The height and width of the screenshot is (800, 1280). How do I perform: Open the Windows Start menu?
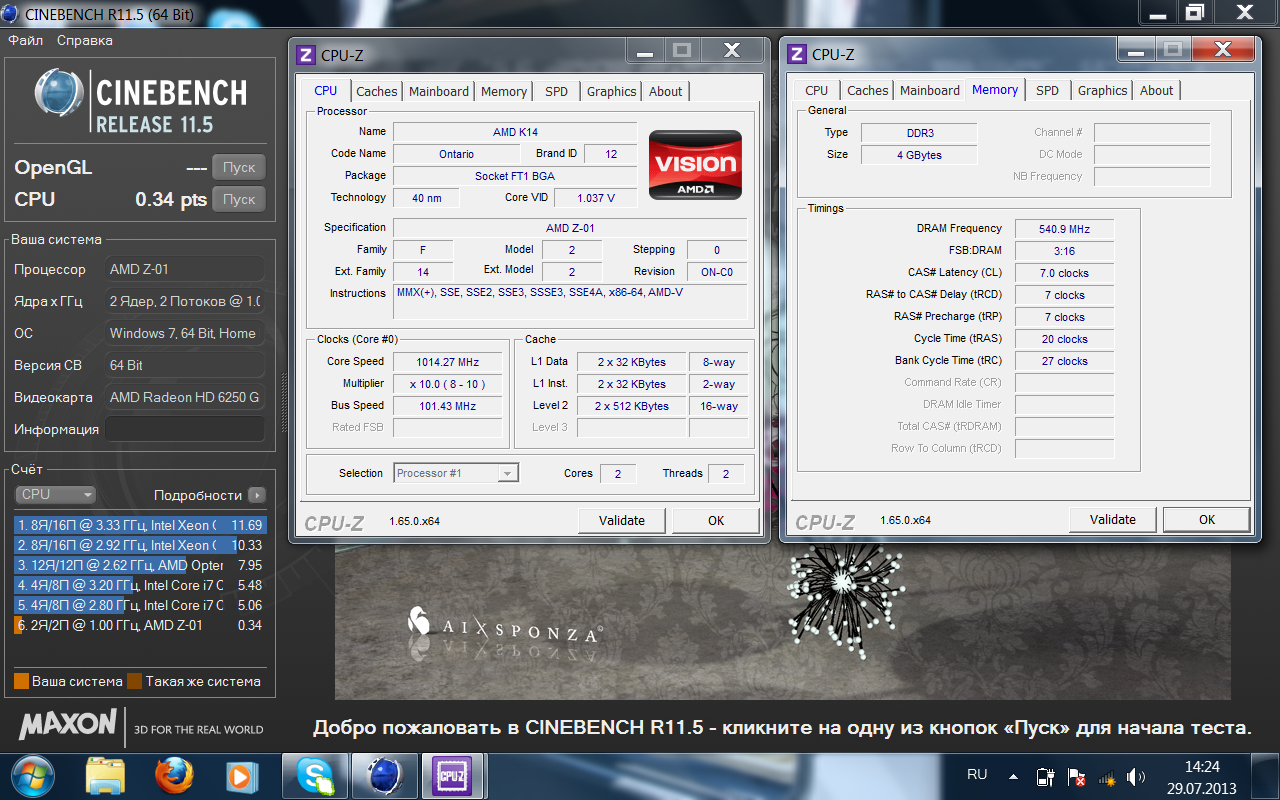tap(32, 775)
